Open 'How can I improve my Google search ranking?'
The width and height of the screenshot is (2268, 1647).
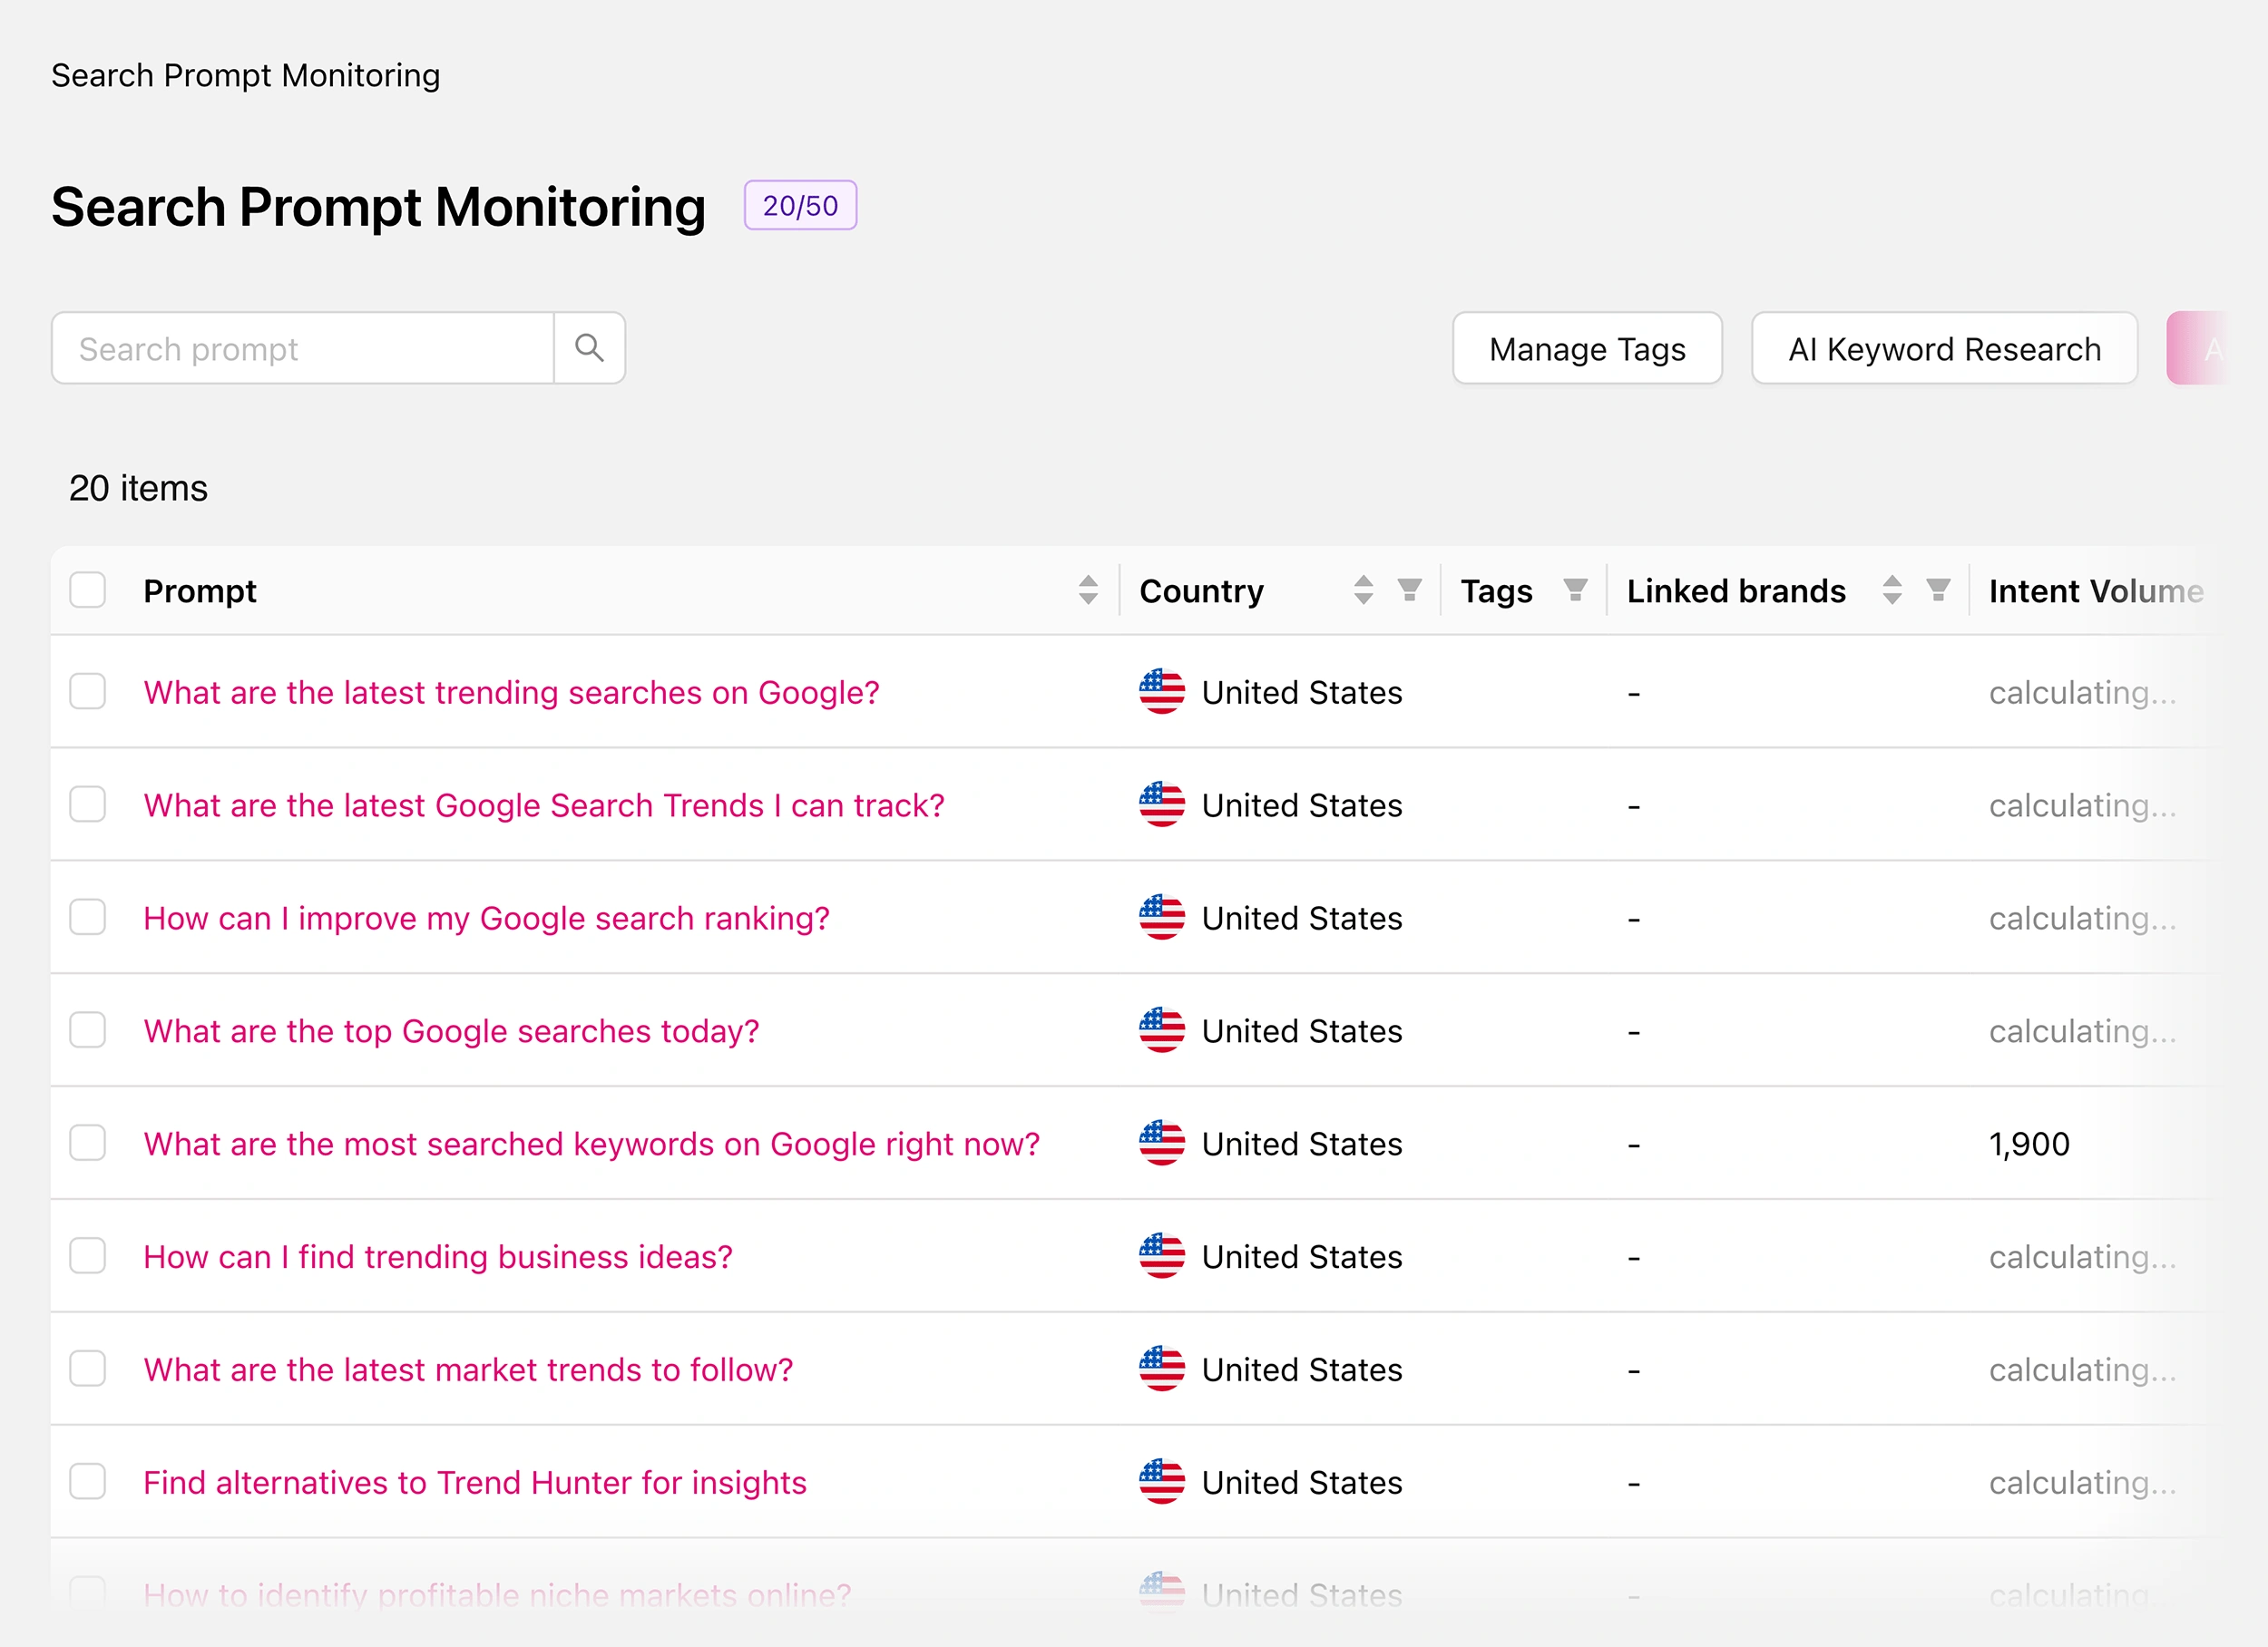486,918
